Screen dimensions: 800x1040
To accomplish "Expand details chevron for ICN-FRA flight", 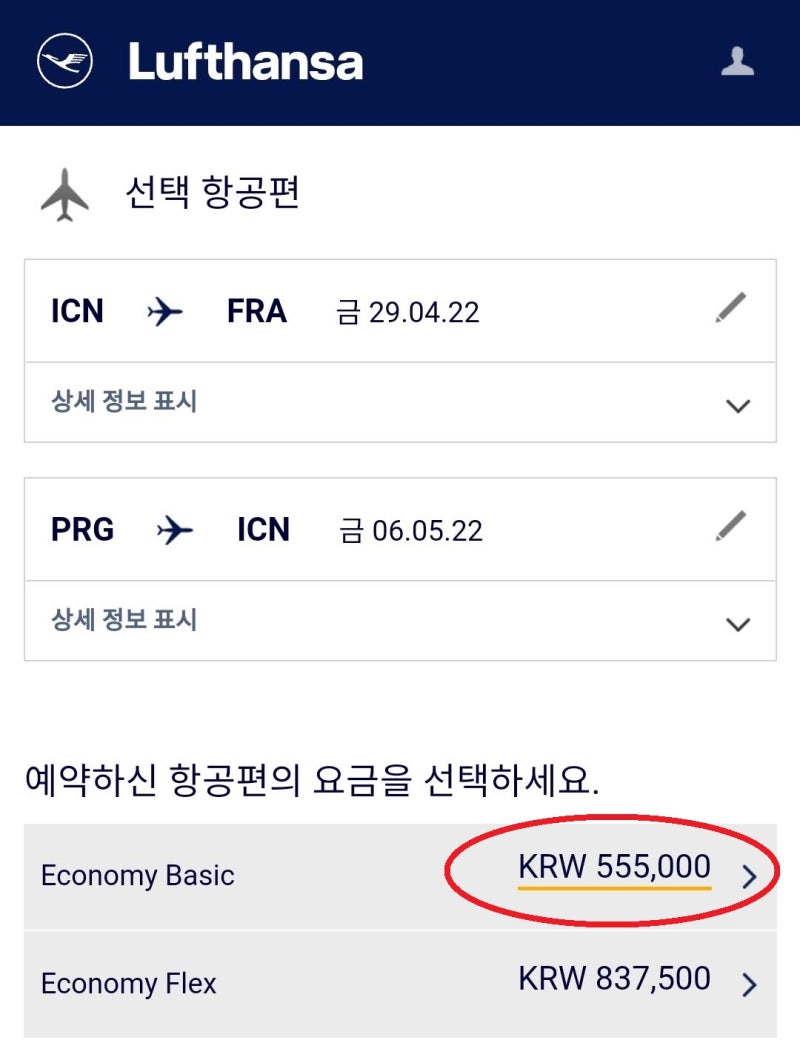I will 738,405.
